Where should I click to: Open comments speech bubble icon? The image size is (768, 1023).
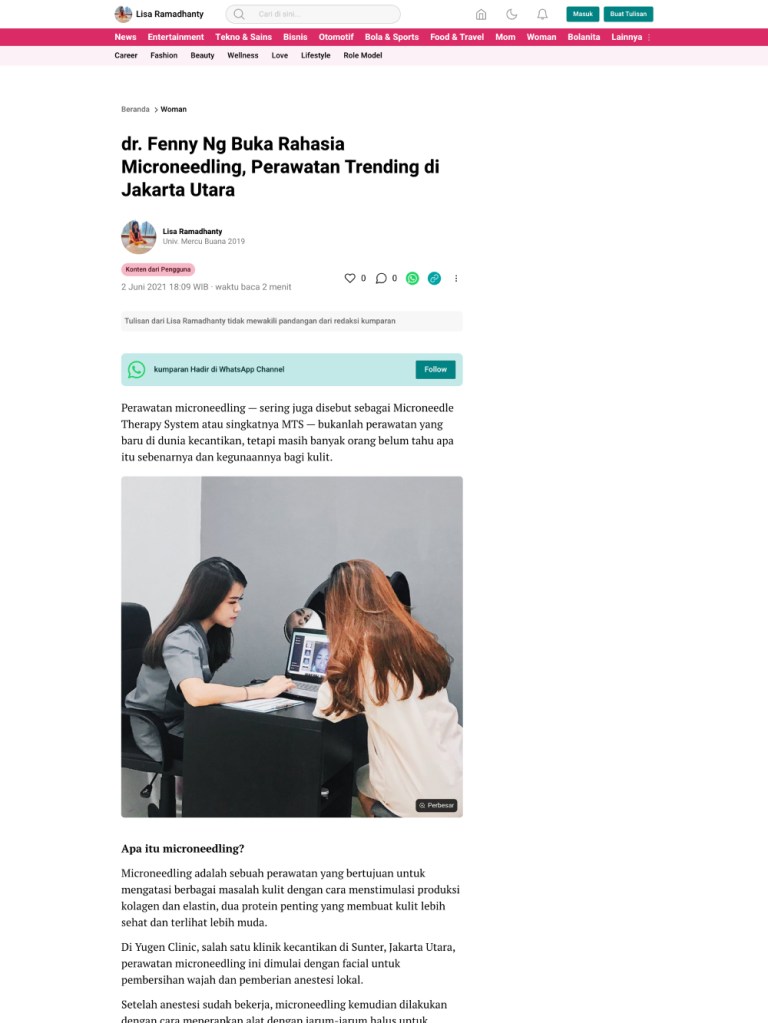[381, 278]
